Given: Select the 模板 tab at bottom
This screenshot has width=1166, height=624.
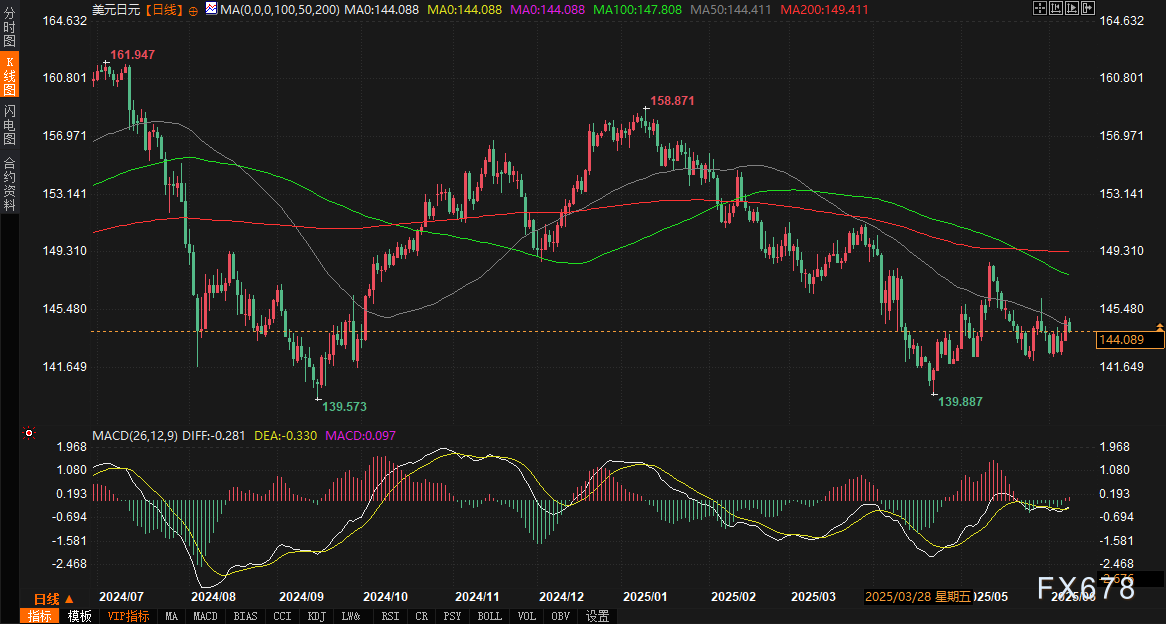Looking at the screenshot, I should (x=79, y=616).
